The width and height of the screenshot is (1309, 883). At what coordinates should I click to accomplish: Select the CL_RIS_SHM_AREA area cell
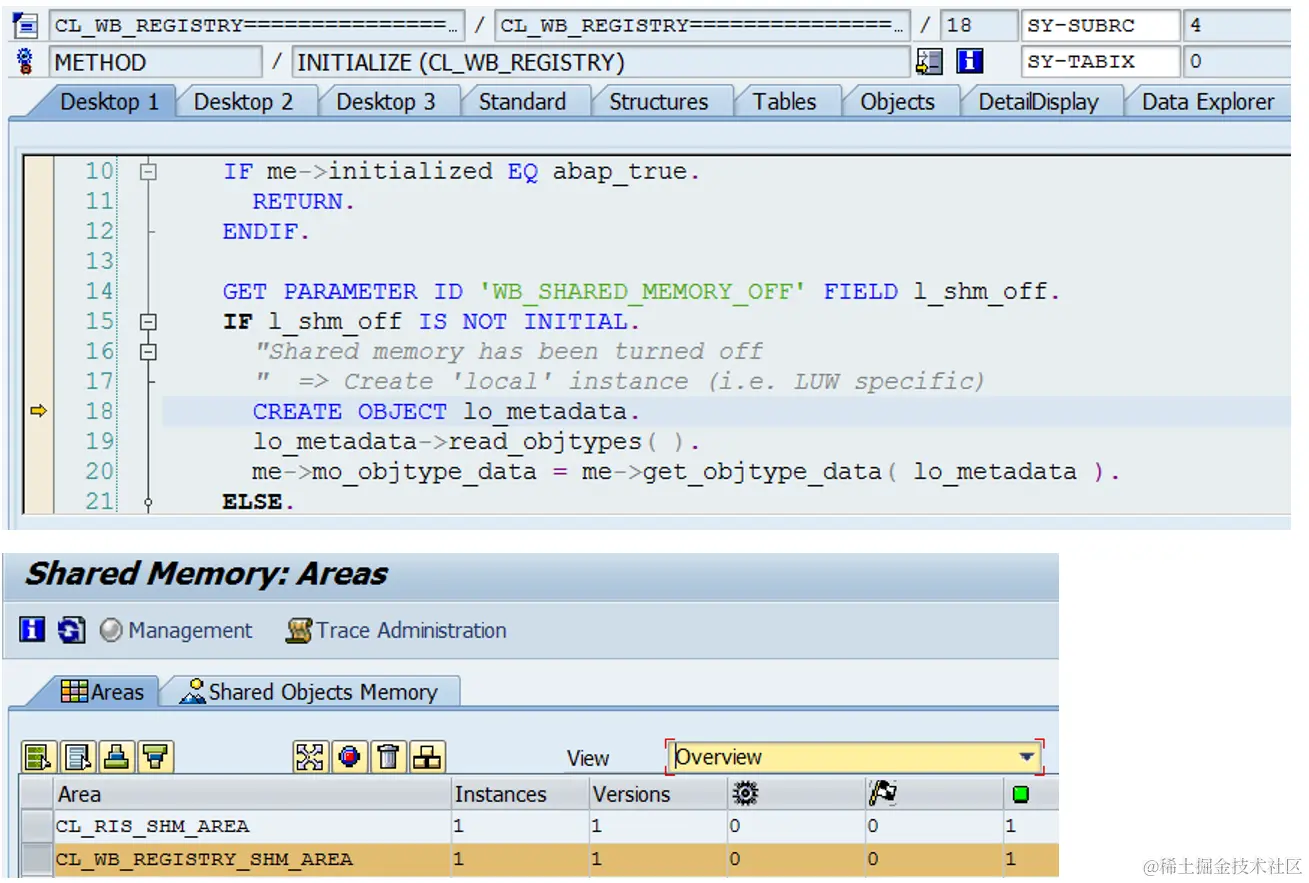click(x=251, y=826)
